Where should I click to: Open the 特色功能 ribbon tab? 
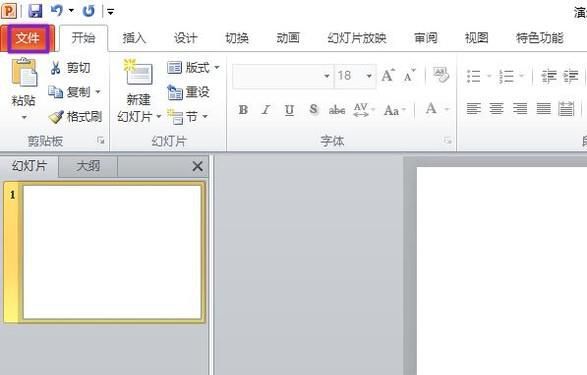pos(539,38)
